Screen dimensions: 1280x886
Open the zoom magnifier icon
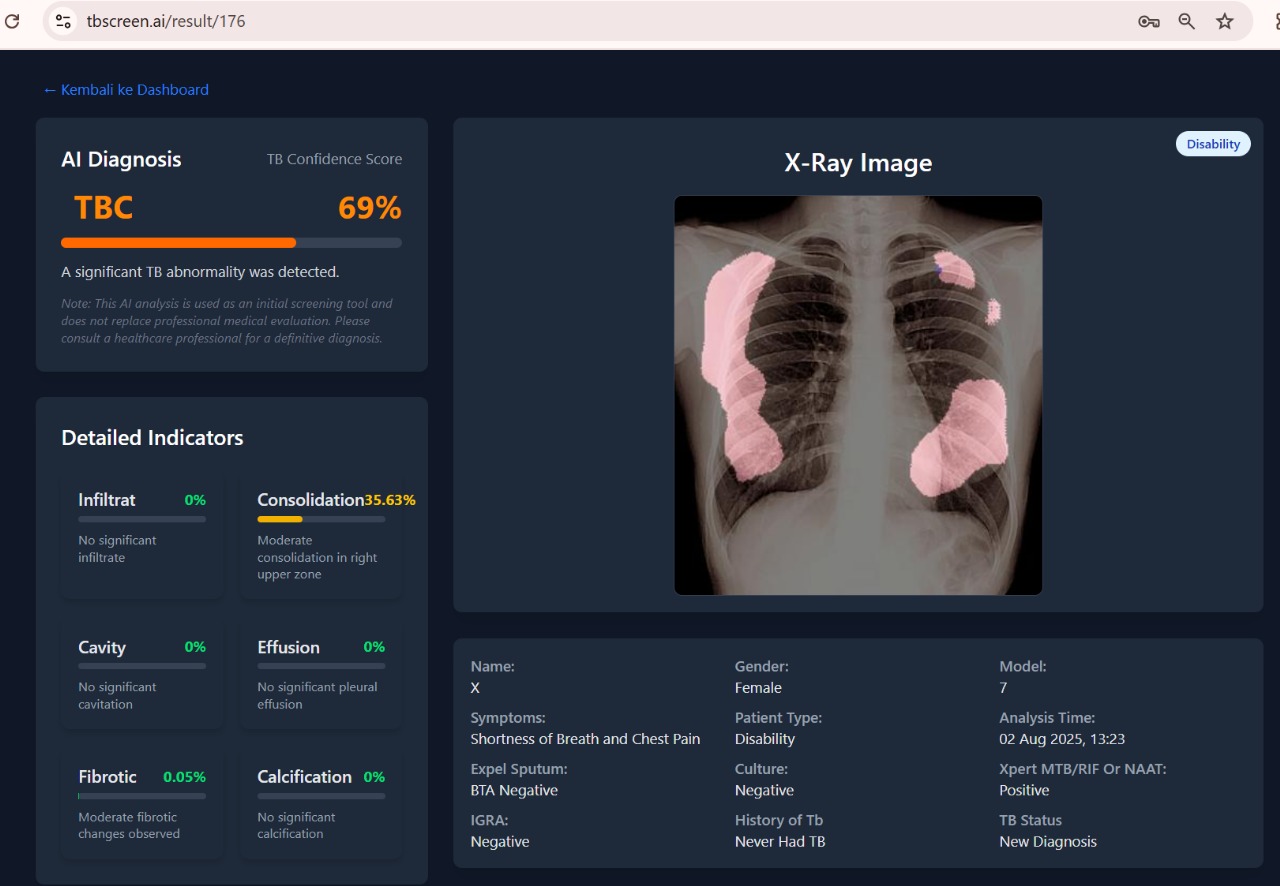(1187, 21)
